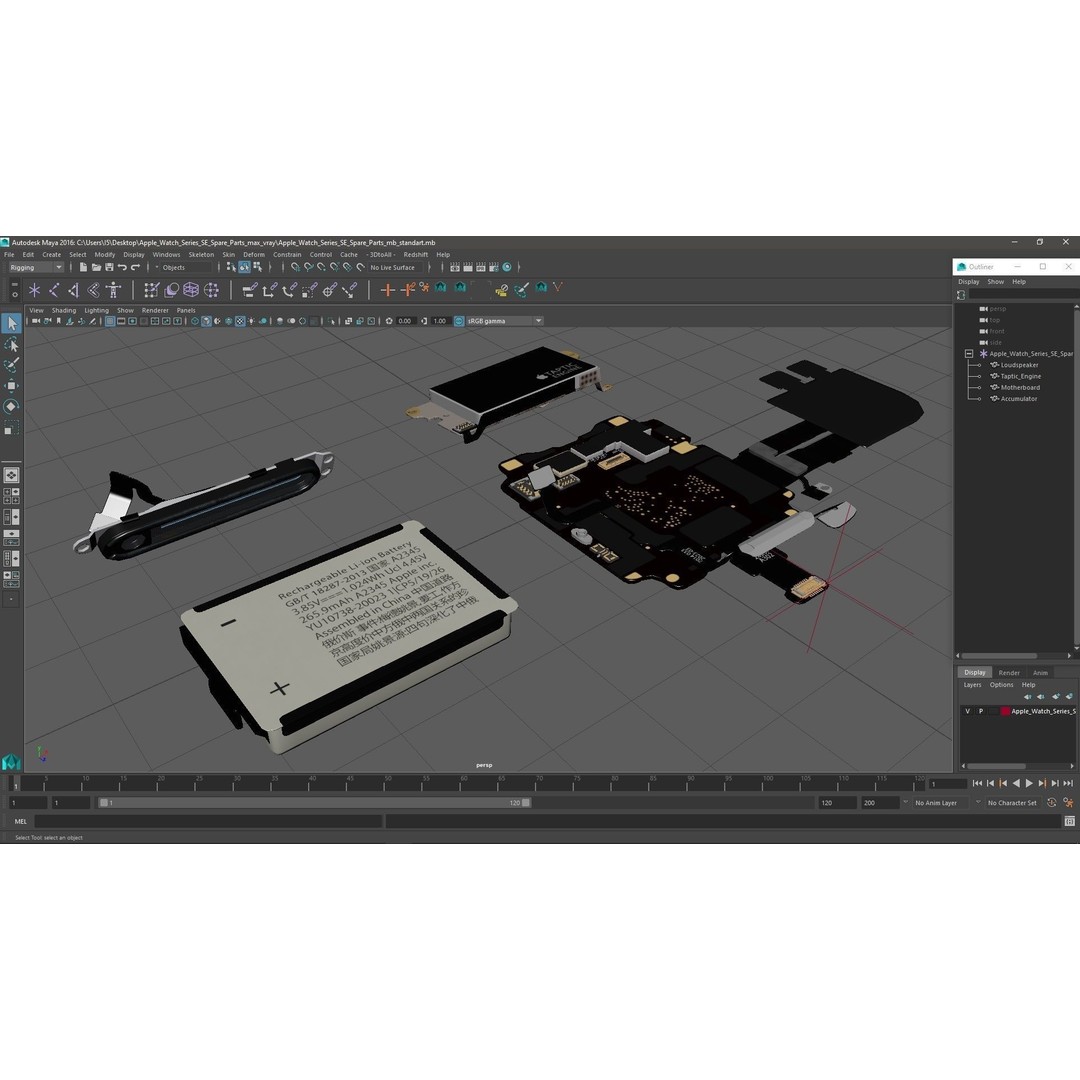
Task: Click the select camera icon in panel toolbar
Action: point(36,321)
